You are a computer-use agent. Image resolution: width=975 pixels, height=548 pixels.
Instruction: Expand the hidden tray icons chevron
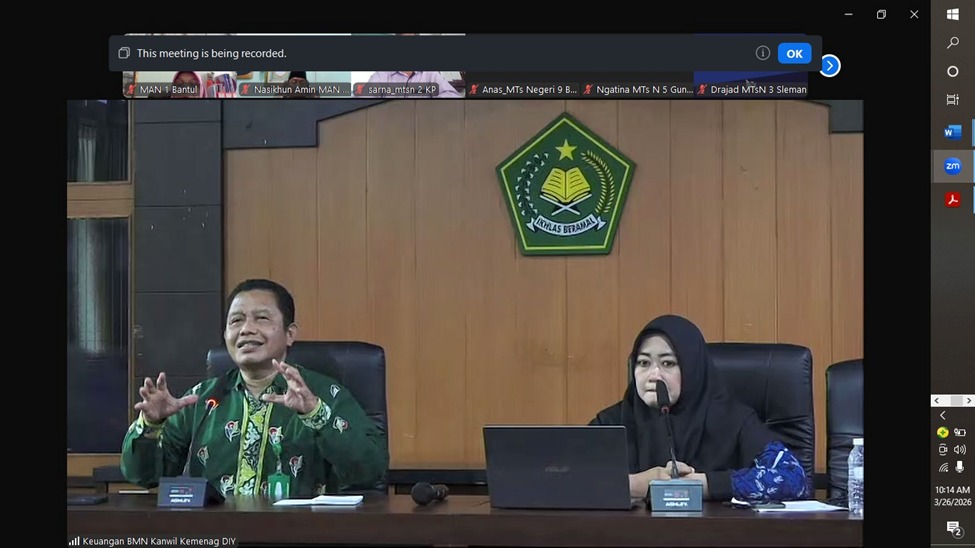pos(942,416)
